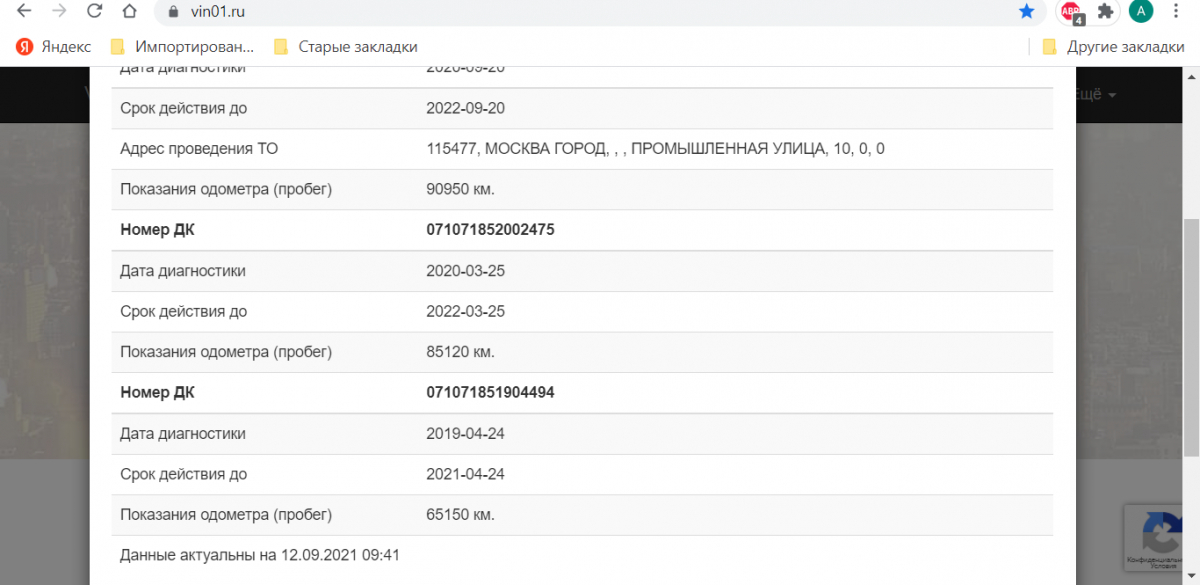Open the browser home page
Viewport: 1200px width, 585px height.
[129, 12]
